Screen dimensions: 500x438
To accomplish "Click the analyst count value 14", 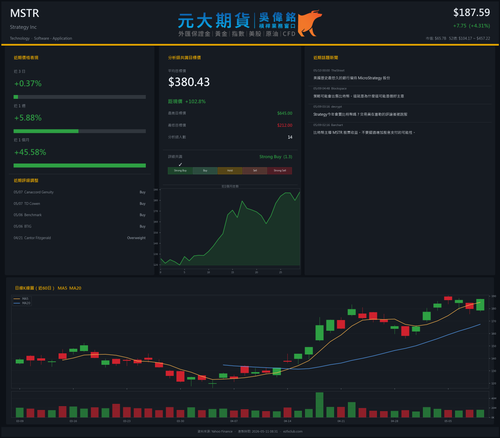I will tap(290, 137).
